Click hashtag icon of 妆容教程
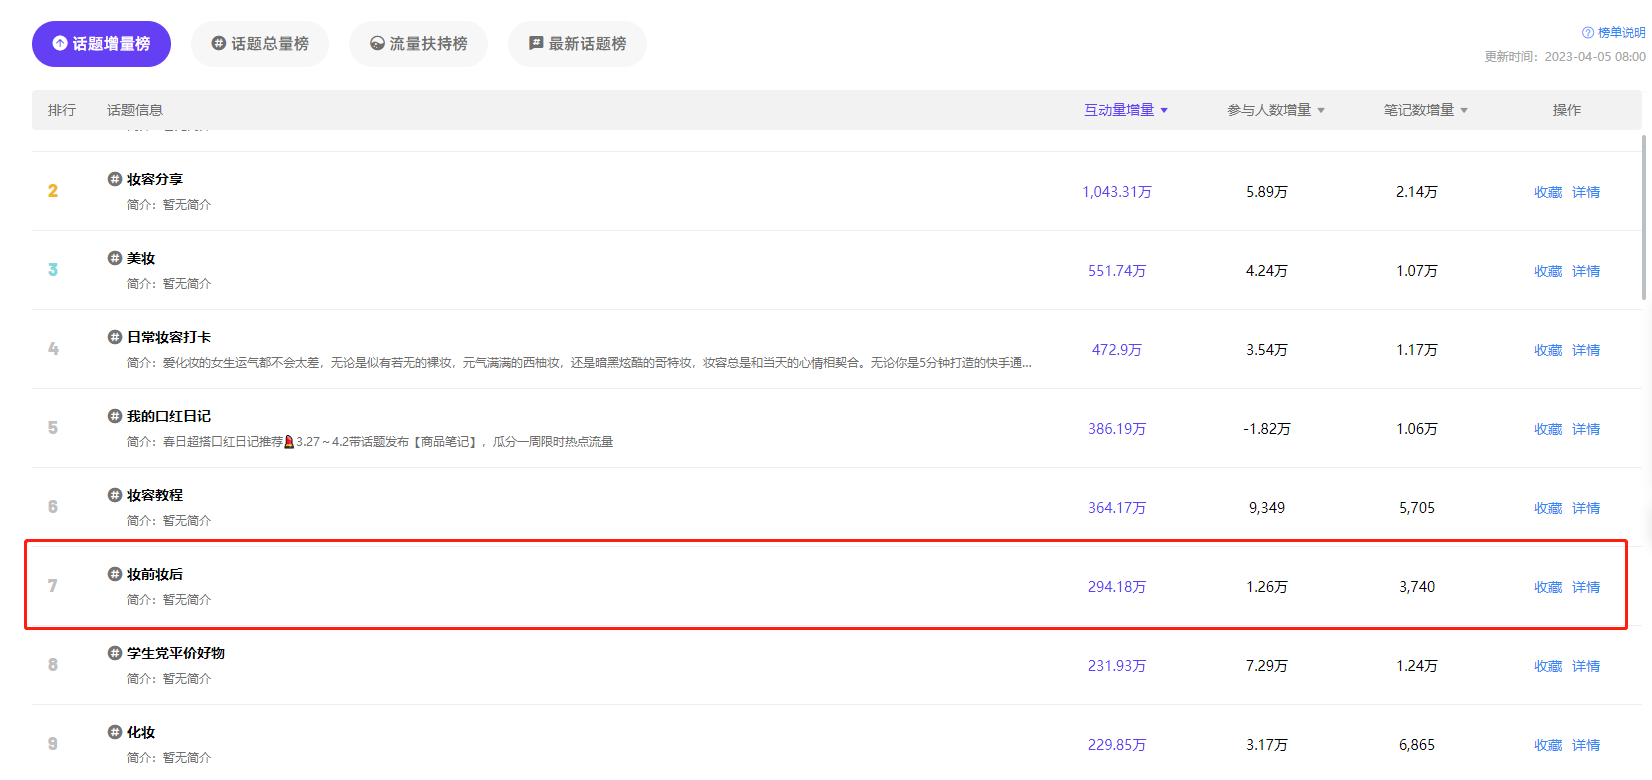Viewport: 1652px width, 780px height. click(115, 495)
